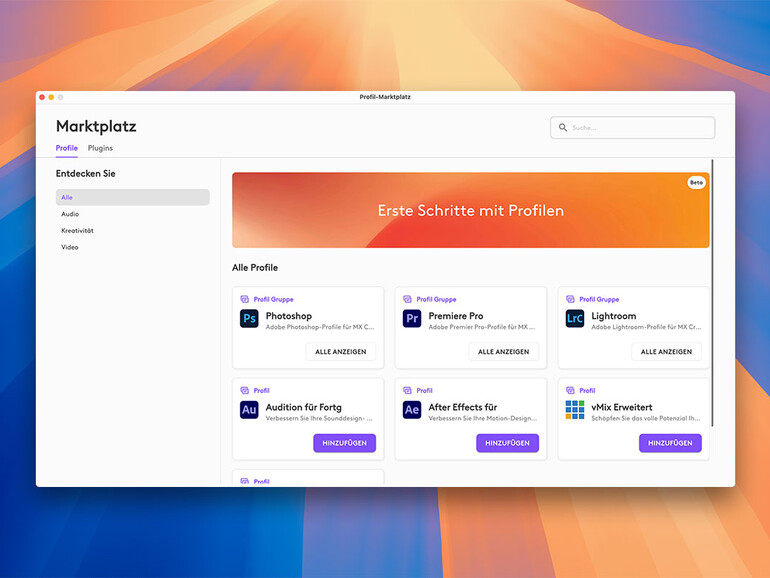Click the vMix colored grid icon
The image size is (770, 578).
(x=575, y=410)
